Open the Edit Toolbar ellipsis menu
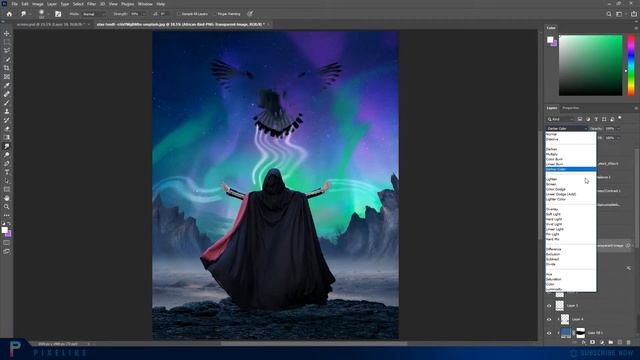This screenshot has height=360, width=640. (x=7, y=215)
